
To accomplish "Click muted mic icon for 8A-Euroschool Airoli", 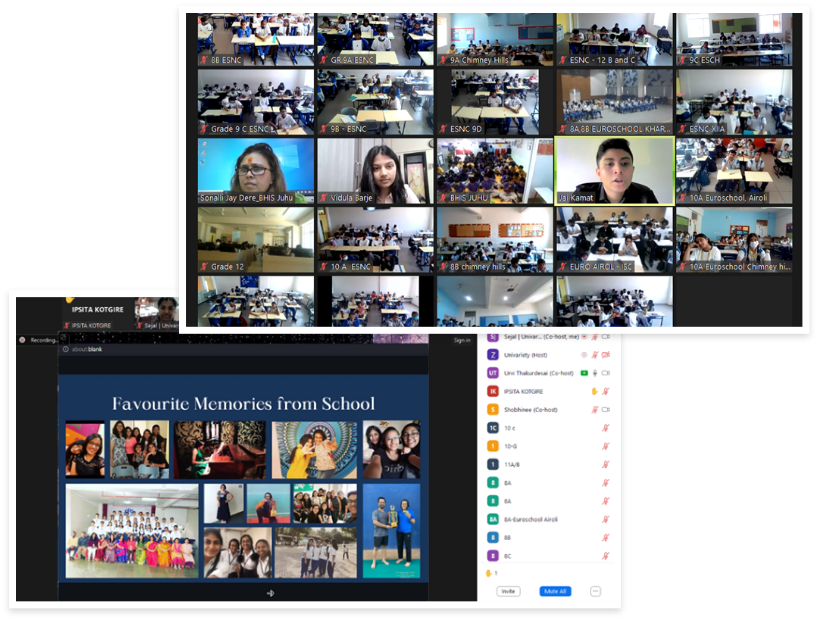I will click(x=605, y=519).
